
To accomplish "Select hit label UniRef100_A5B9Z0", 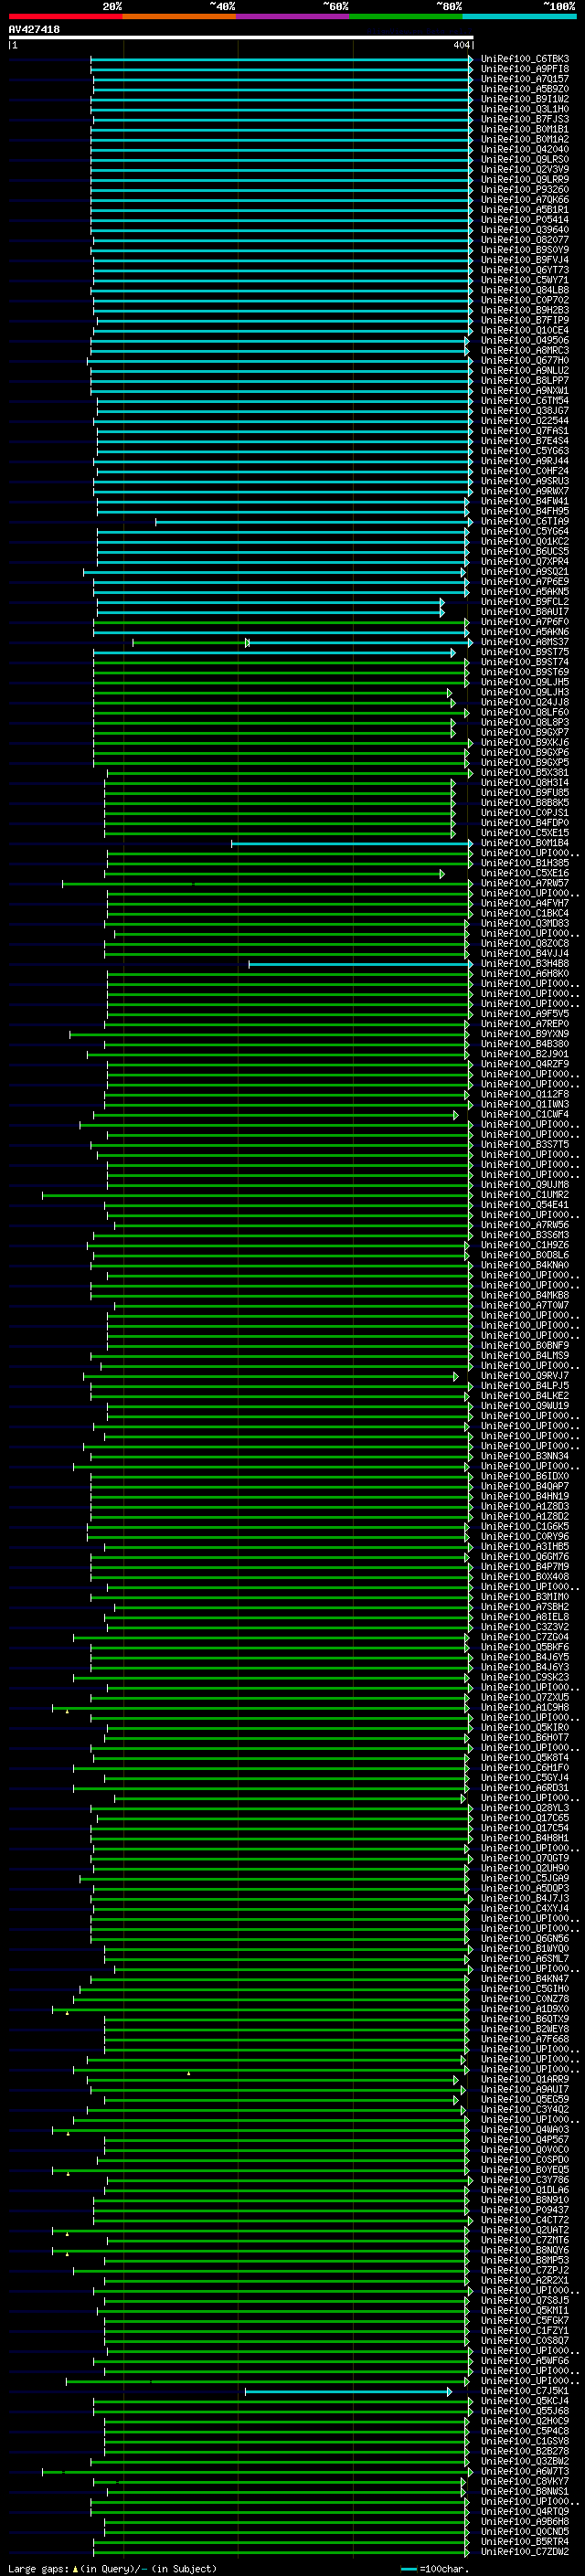I will (x=525, y=89).
